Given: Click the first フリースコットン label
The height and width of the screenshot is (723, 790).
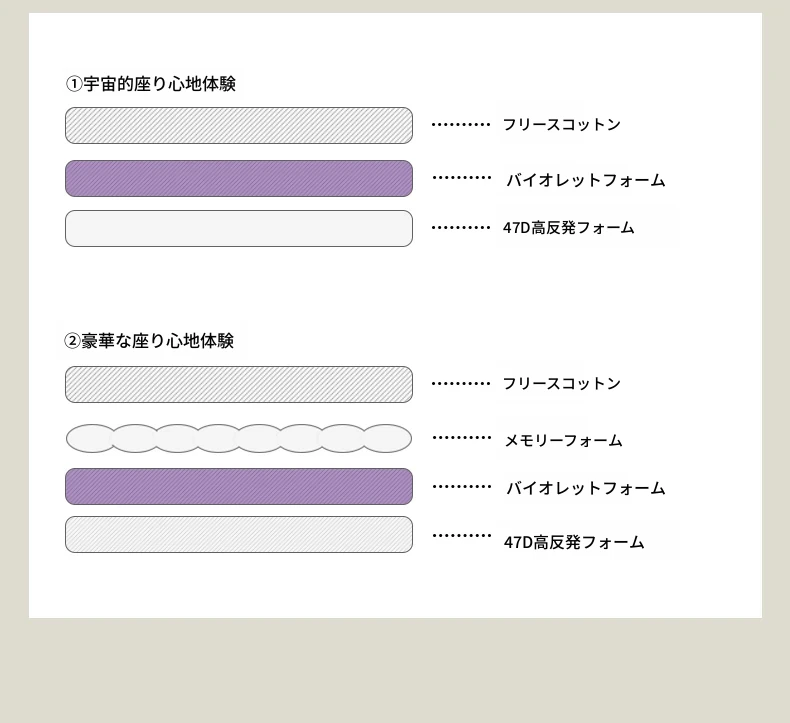Looking at the screenshot, I should tap(561, 125).
